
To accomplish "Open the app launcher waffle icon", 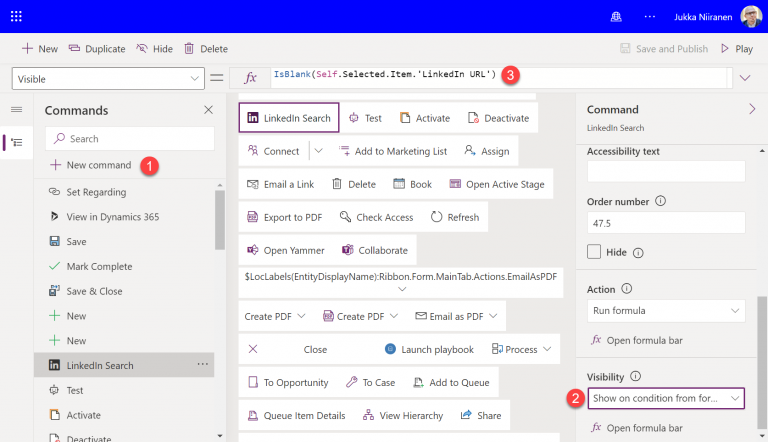I will (17, 16).
